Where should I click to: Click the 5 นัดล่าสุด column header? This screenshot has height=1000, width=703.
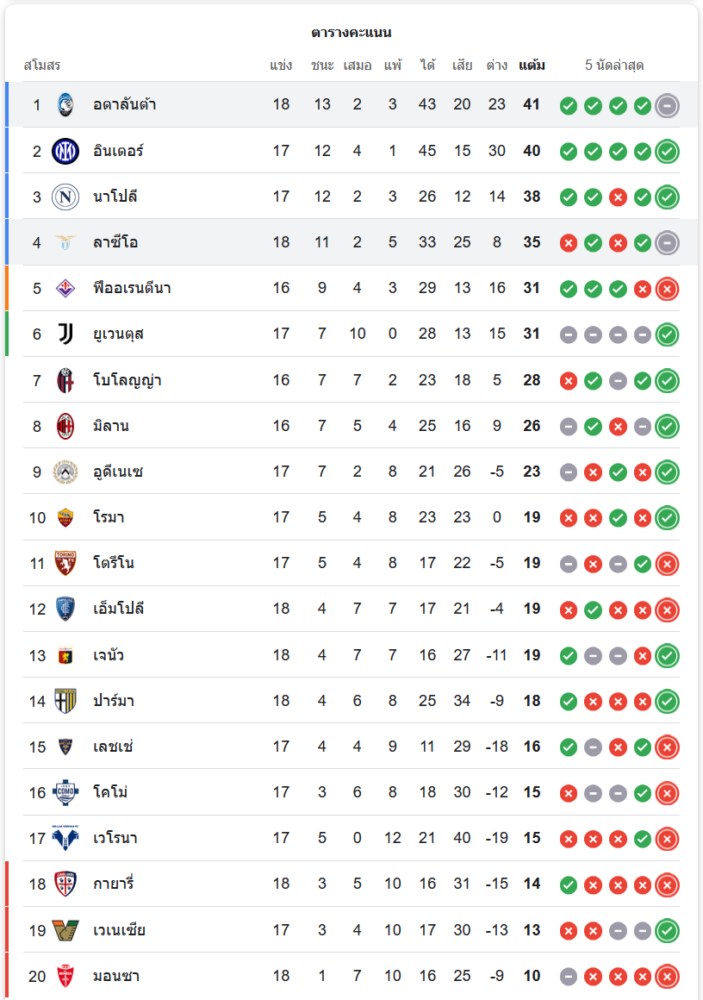(x=614, y=66)
